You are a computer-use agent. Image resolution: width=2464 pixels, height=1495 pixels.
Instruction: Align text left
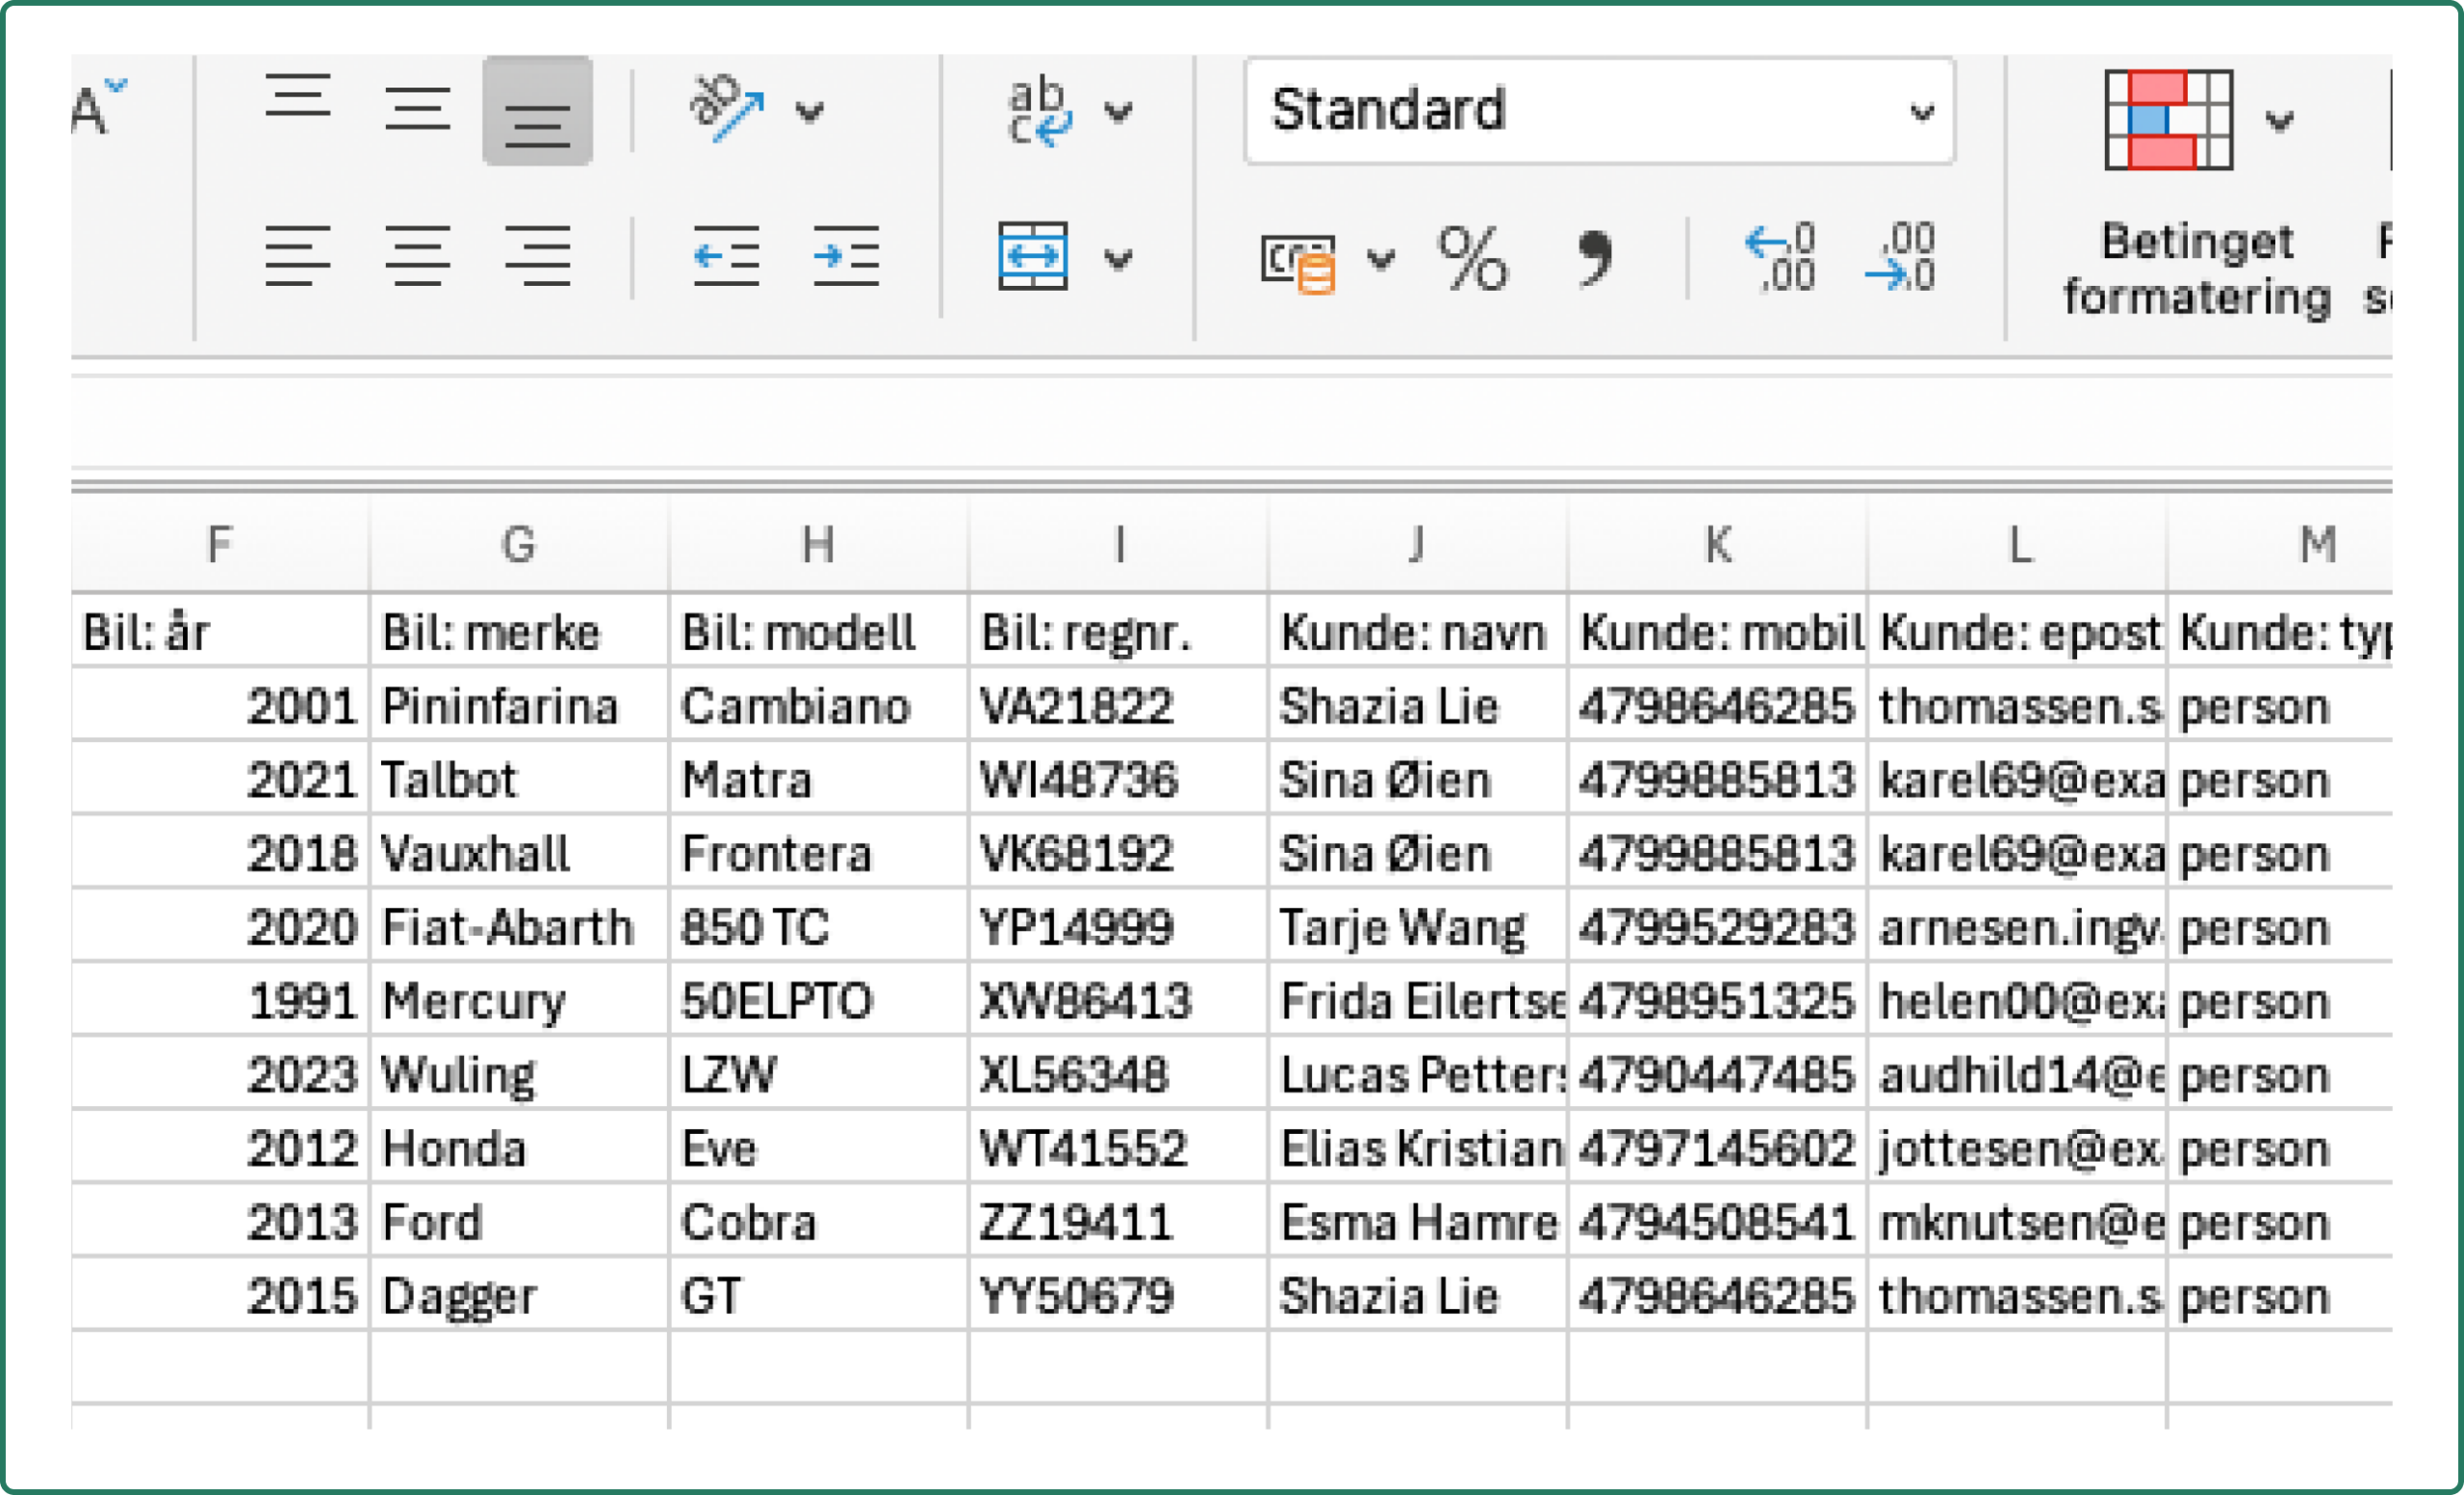(x=298, y=256)
